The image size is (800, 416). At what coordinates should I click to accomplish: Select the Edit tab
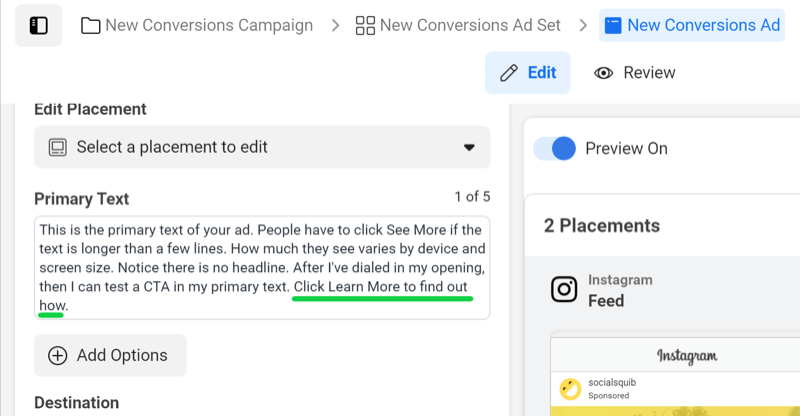(528, 73)
